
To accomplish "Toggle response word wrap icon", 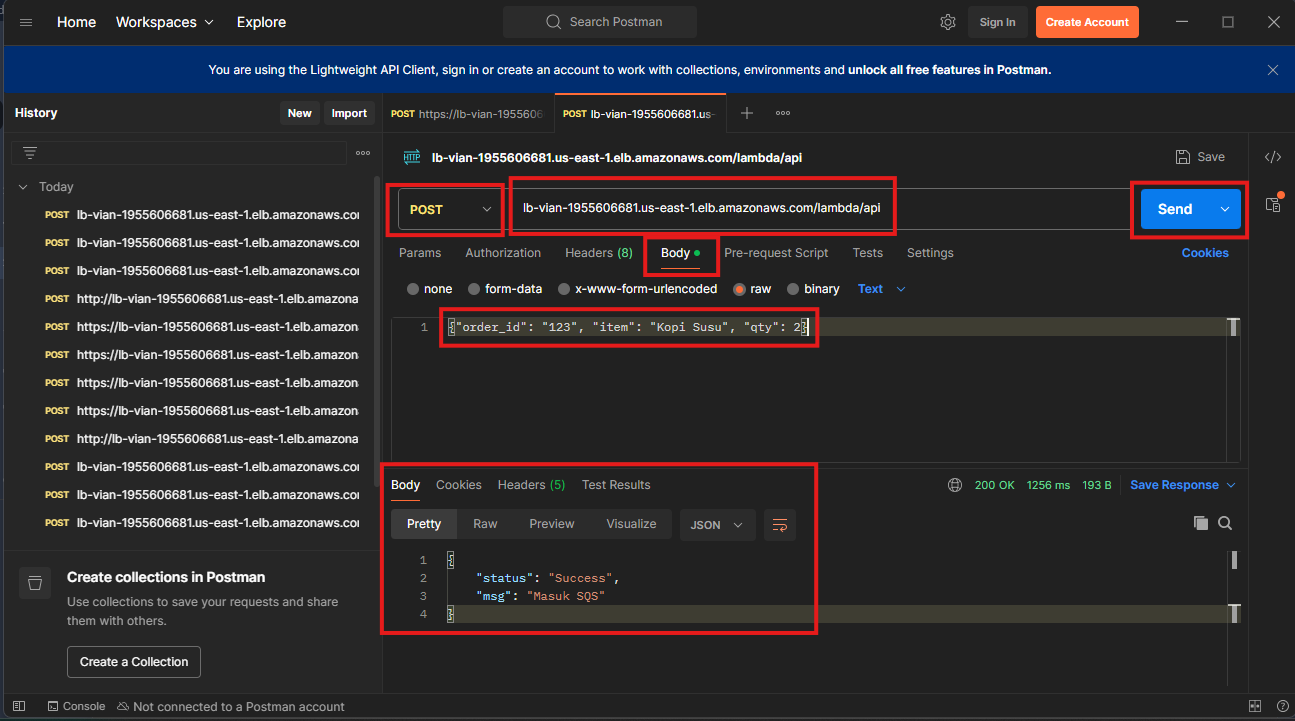I will pos(780,524).
